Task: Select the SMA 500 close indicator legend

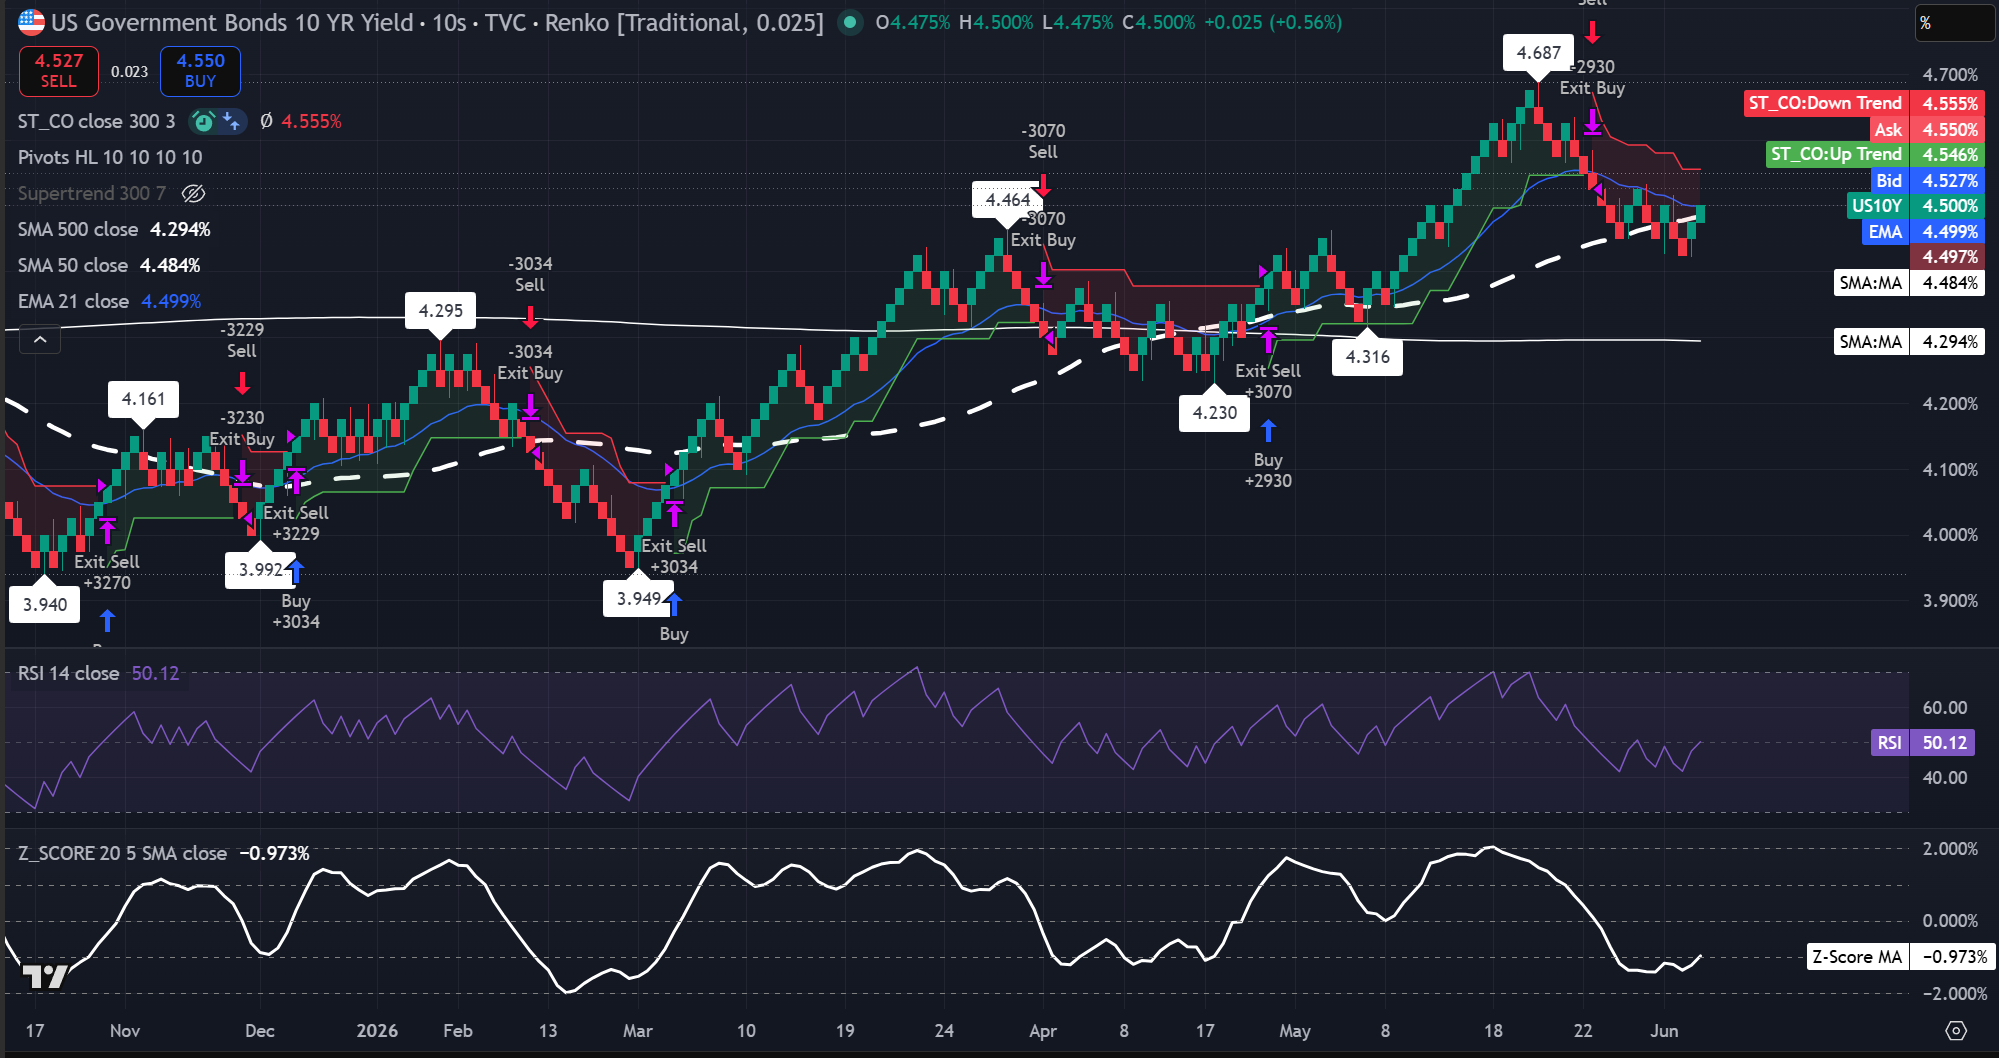Action: tap(78, 229)
